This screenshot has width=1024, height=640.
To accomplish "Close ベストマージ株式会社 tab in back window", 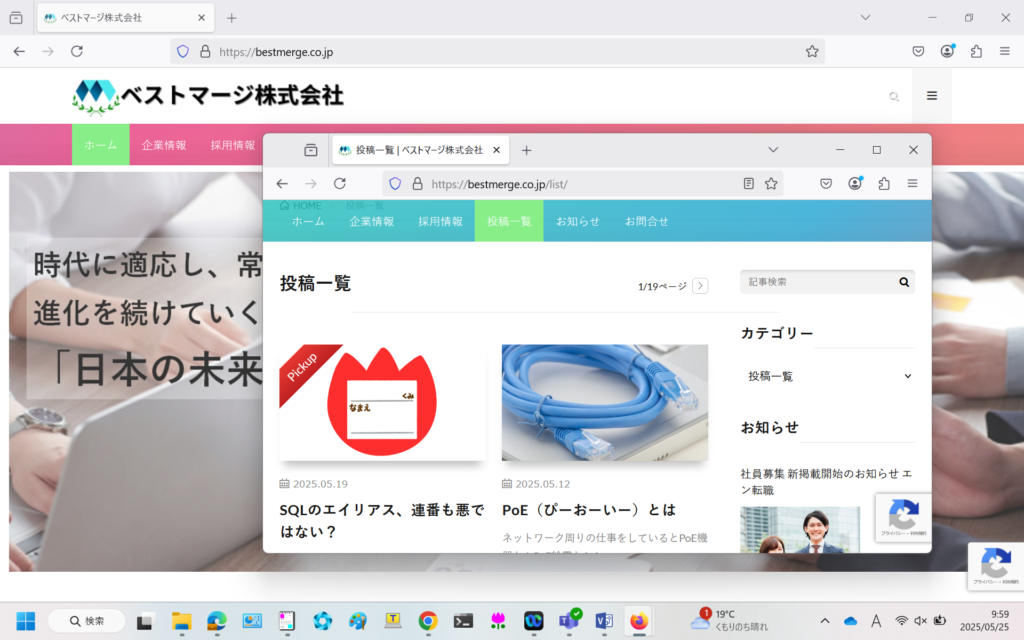I will (202, 18).
